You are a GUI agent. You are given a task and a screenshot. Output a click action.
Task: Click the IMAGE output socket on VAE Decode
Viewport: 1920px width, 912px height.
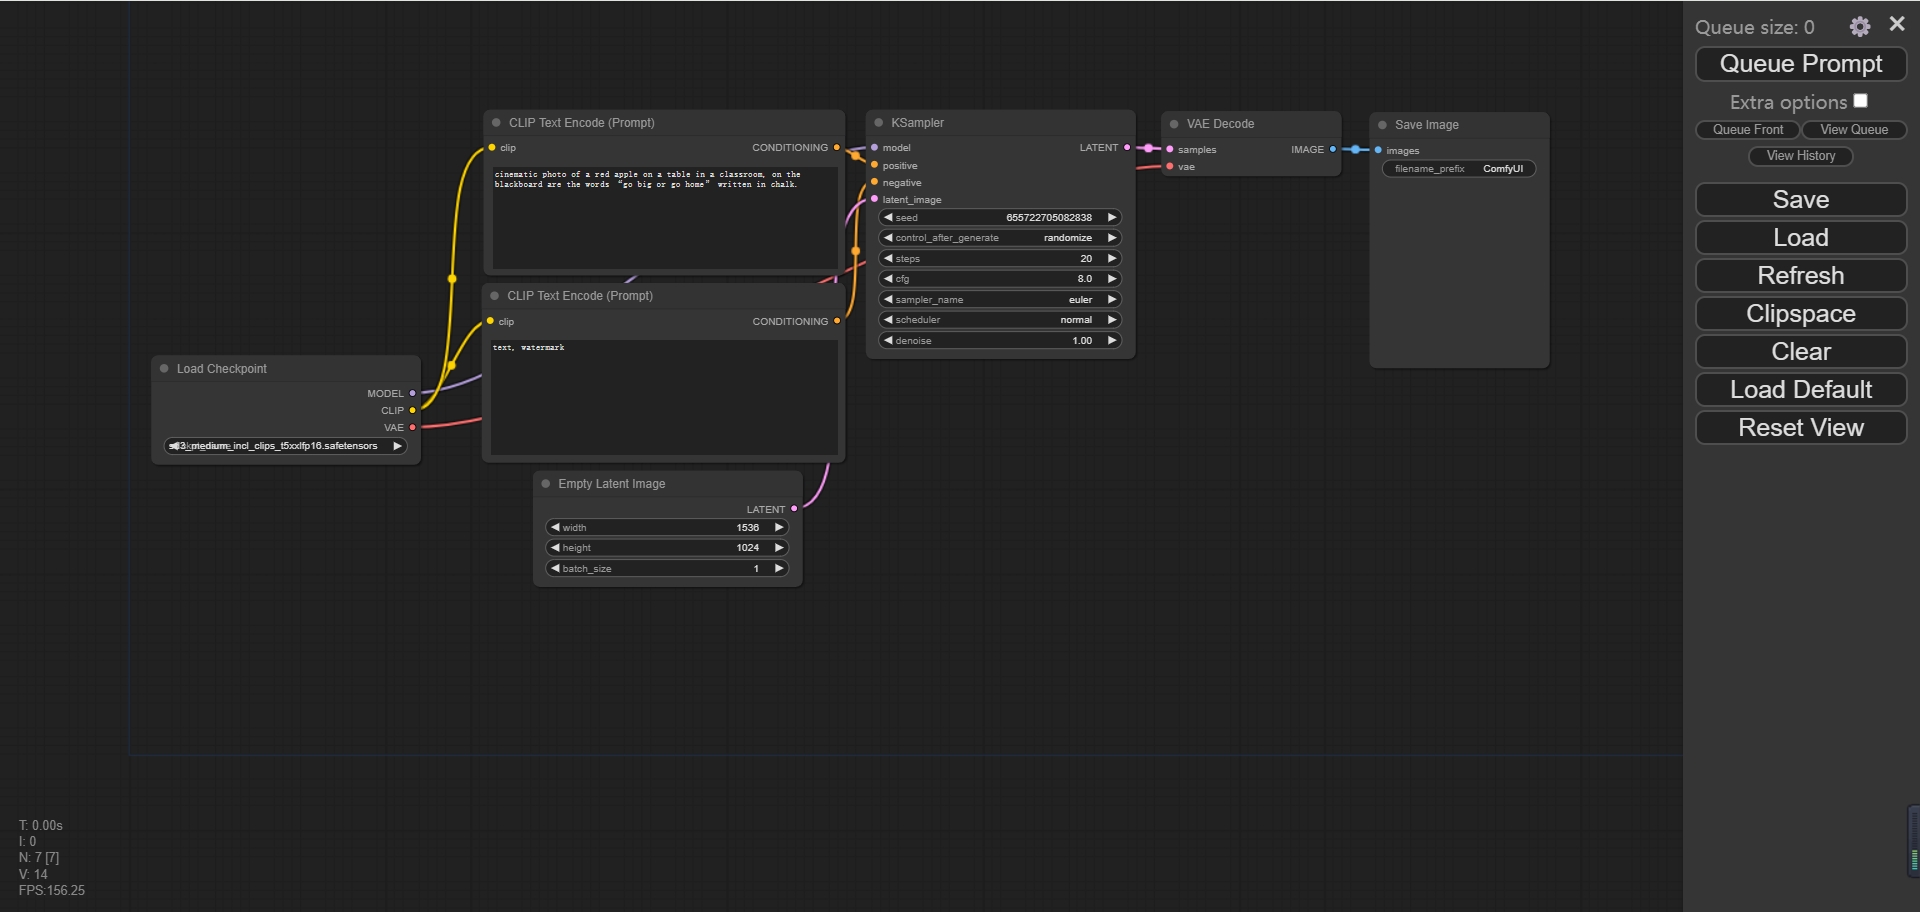1332,150
